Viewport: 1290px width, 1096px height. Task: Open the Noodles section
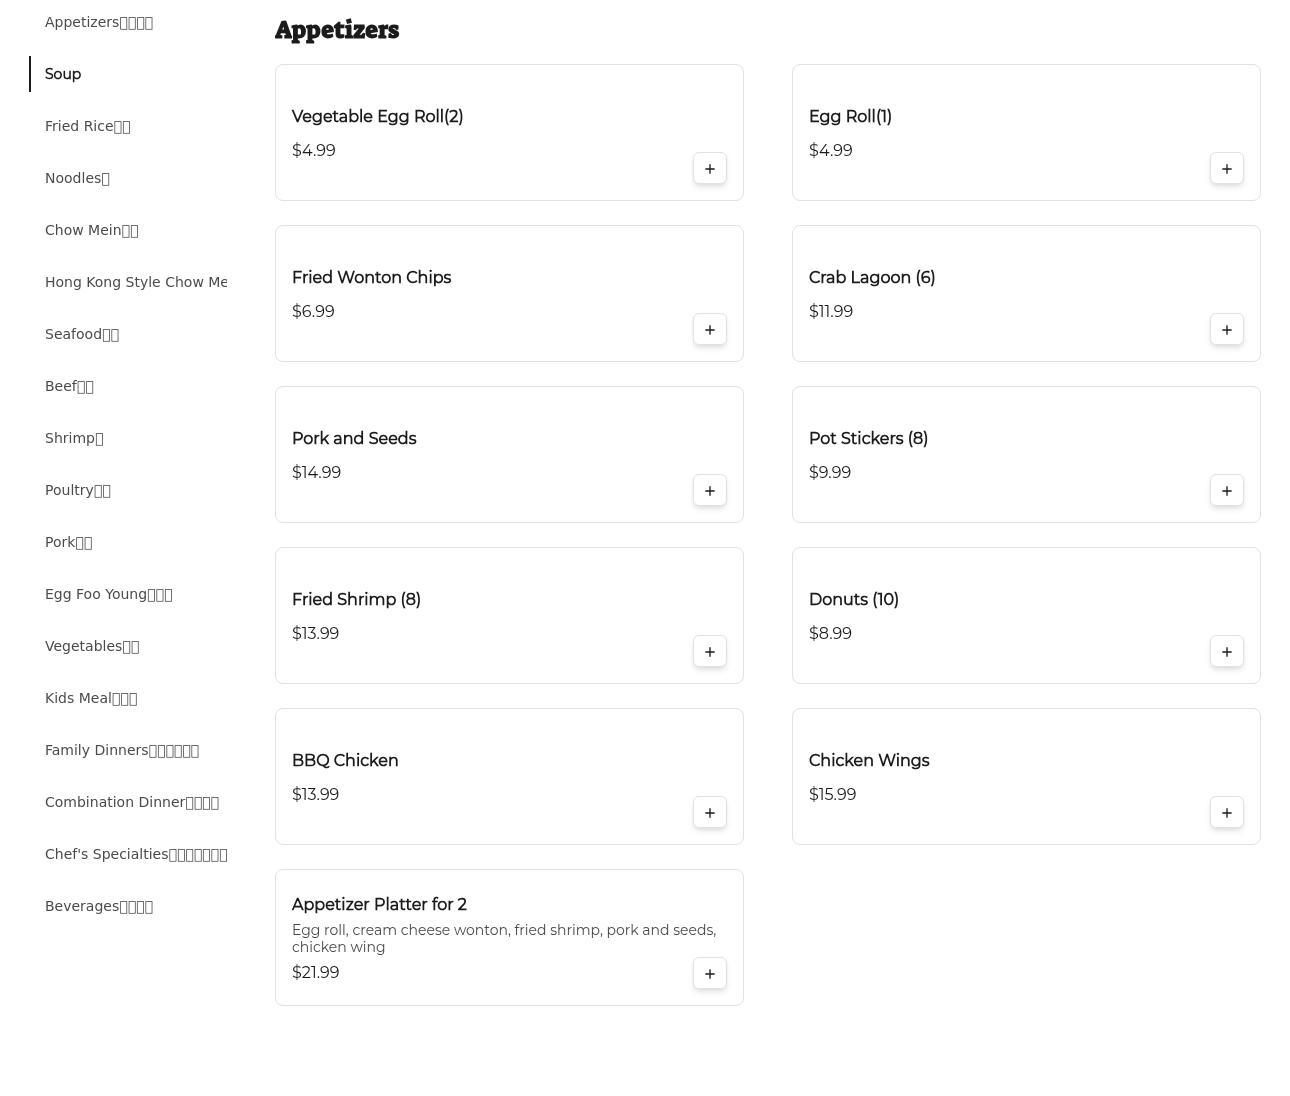pos(77,178)
